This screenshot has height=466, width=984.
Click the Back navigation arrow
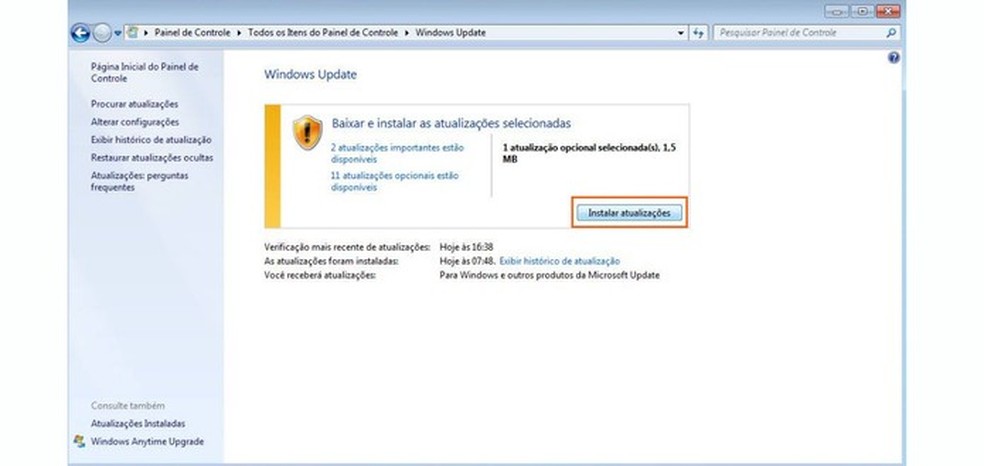click(x=80, y=33)
